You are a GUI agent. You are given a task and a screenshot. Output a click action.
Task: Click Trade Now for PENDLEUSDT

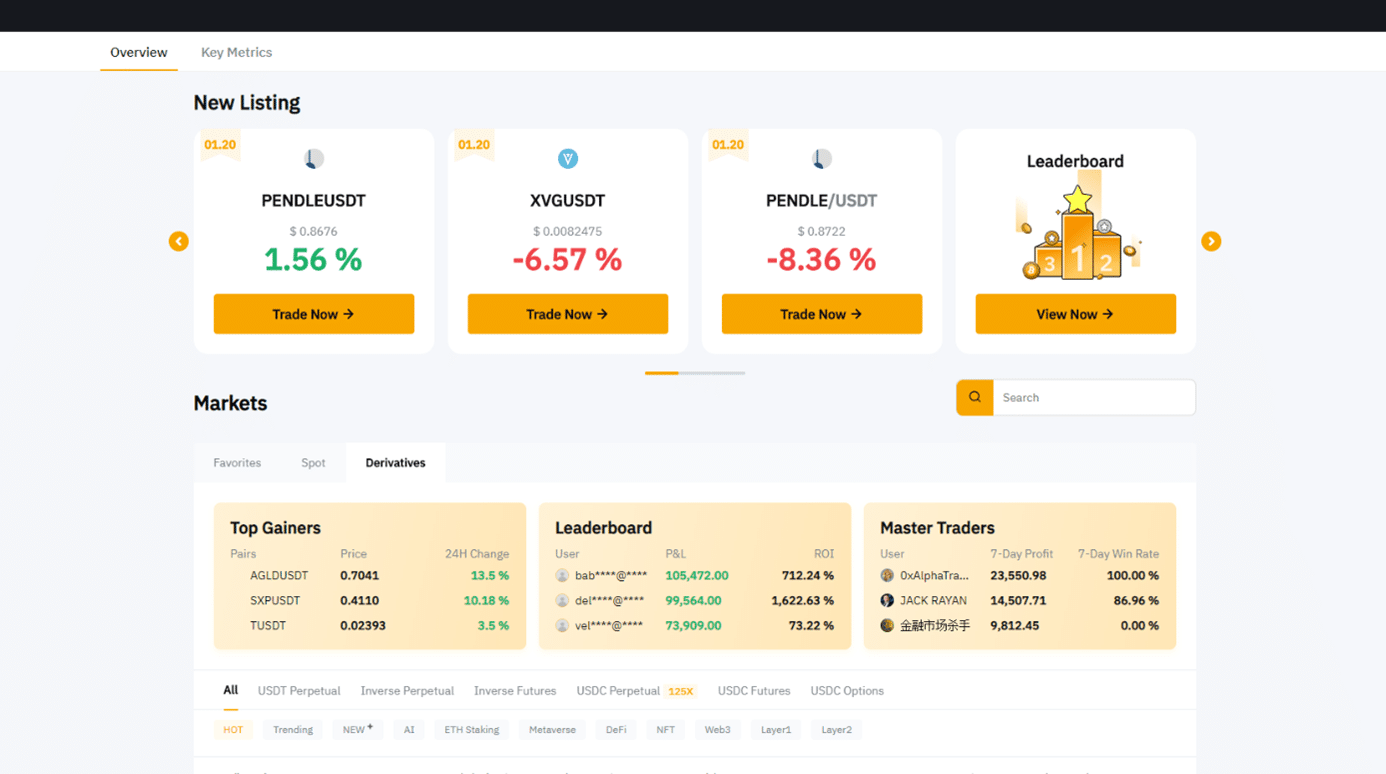click(x=314, y=314)
